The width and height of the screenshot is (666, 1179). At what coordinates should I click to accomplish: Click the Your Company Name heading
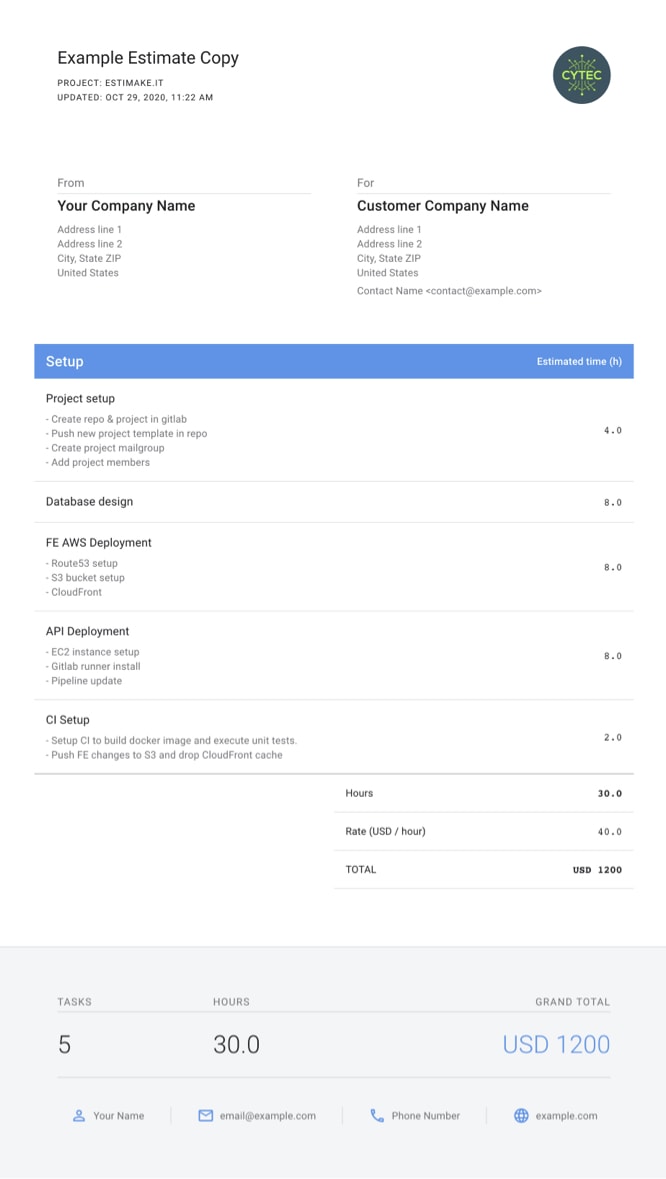pyautogui.click(x=126, y=206)
